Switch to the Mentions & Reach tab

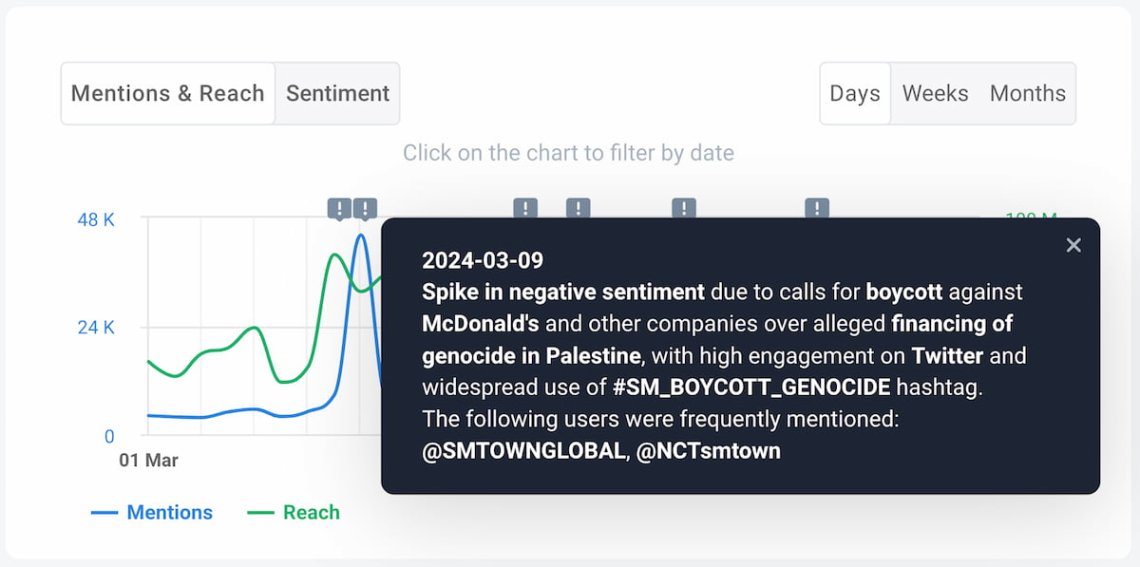[168, 94]
